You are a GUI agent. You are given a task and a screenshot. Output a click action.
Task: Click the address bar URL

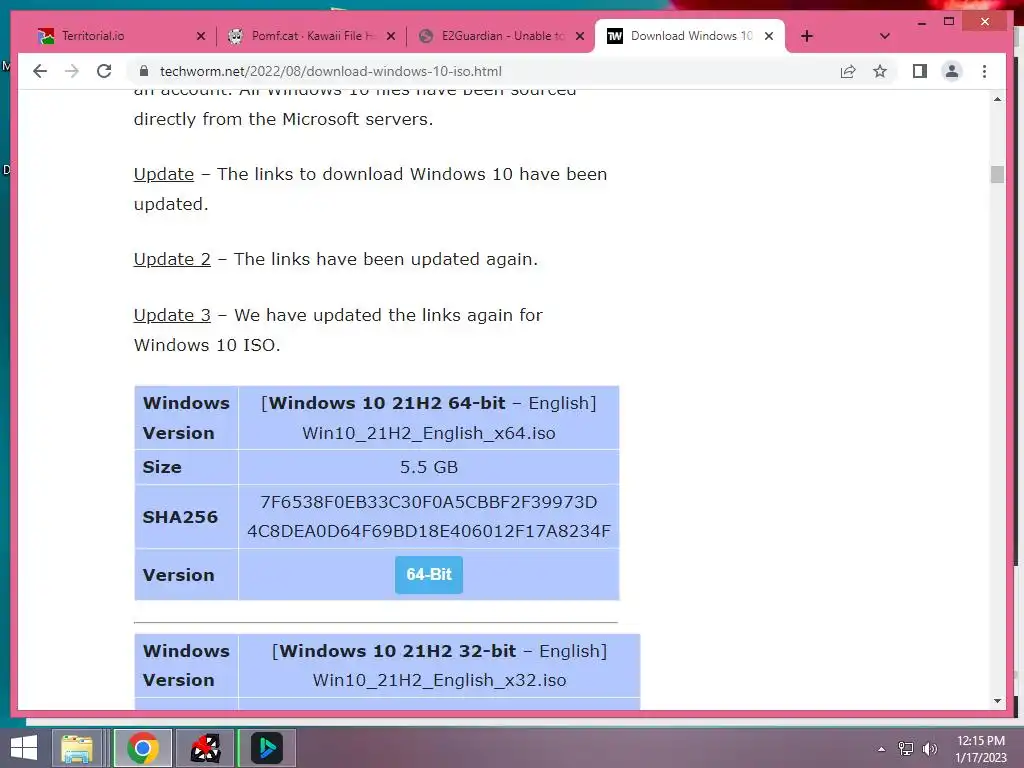click(x=330, y=71)
